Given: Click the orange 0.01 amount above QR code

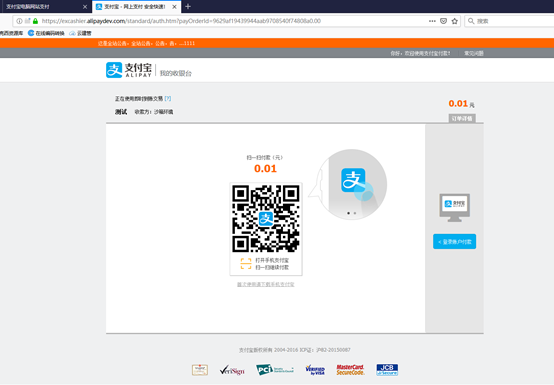Looking at the screenshot, I should point(265,168).
